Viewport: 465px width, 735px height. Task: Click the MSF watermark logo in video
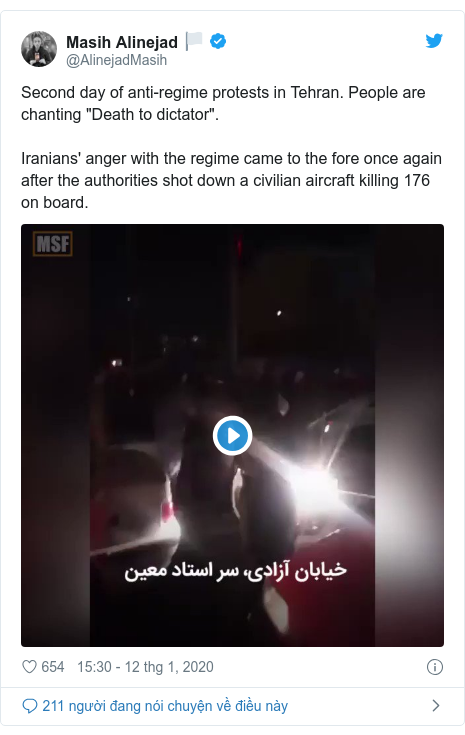tap(52, 244)
